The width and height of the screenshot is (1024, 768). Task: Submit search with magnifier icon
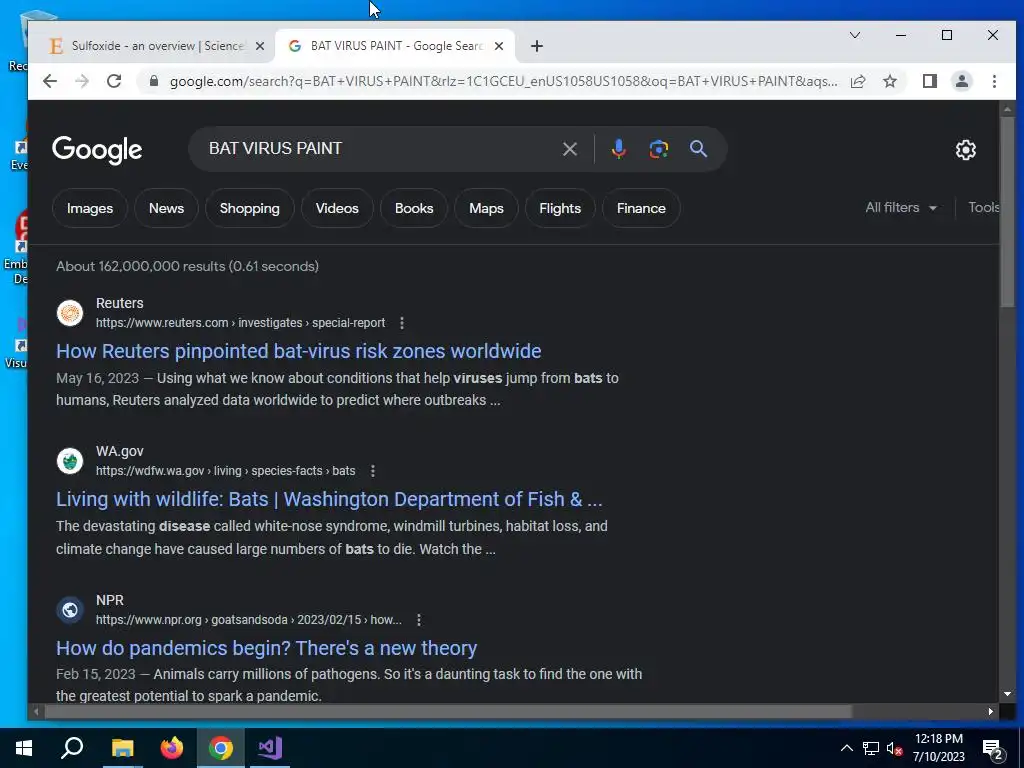(x=698, y=149)
